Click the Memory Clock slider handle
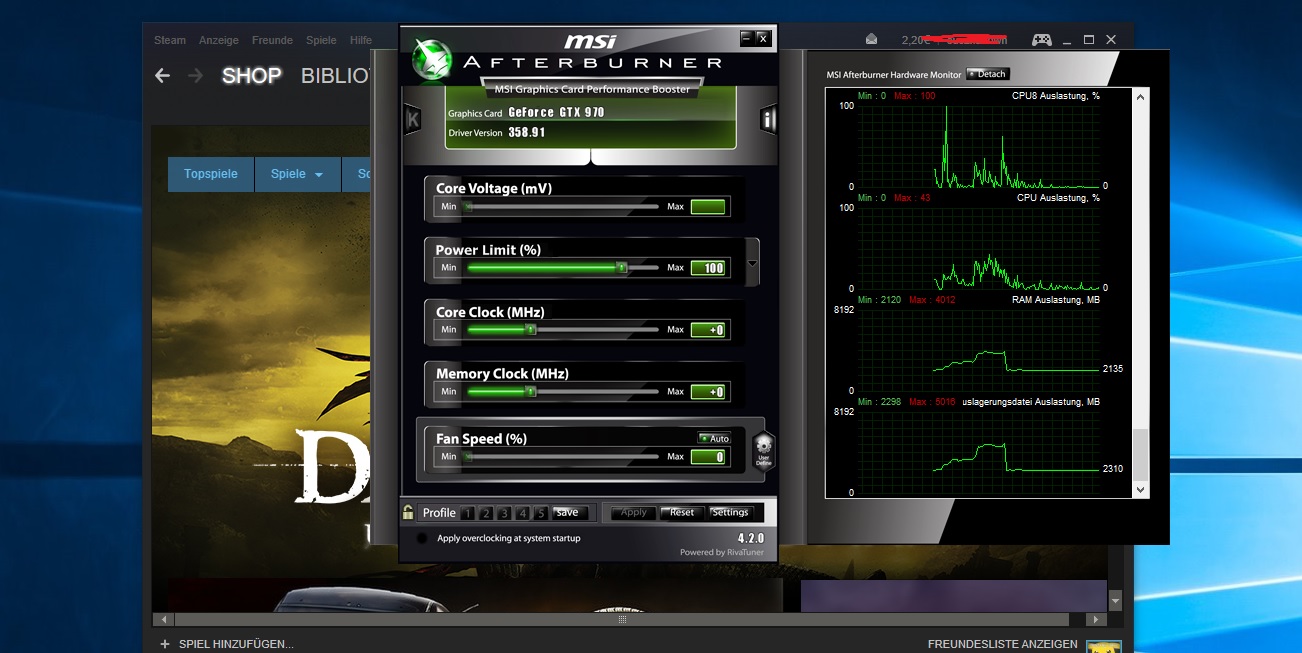Viewport: 1302px width, 653px height. coord(531,391)
